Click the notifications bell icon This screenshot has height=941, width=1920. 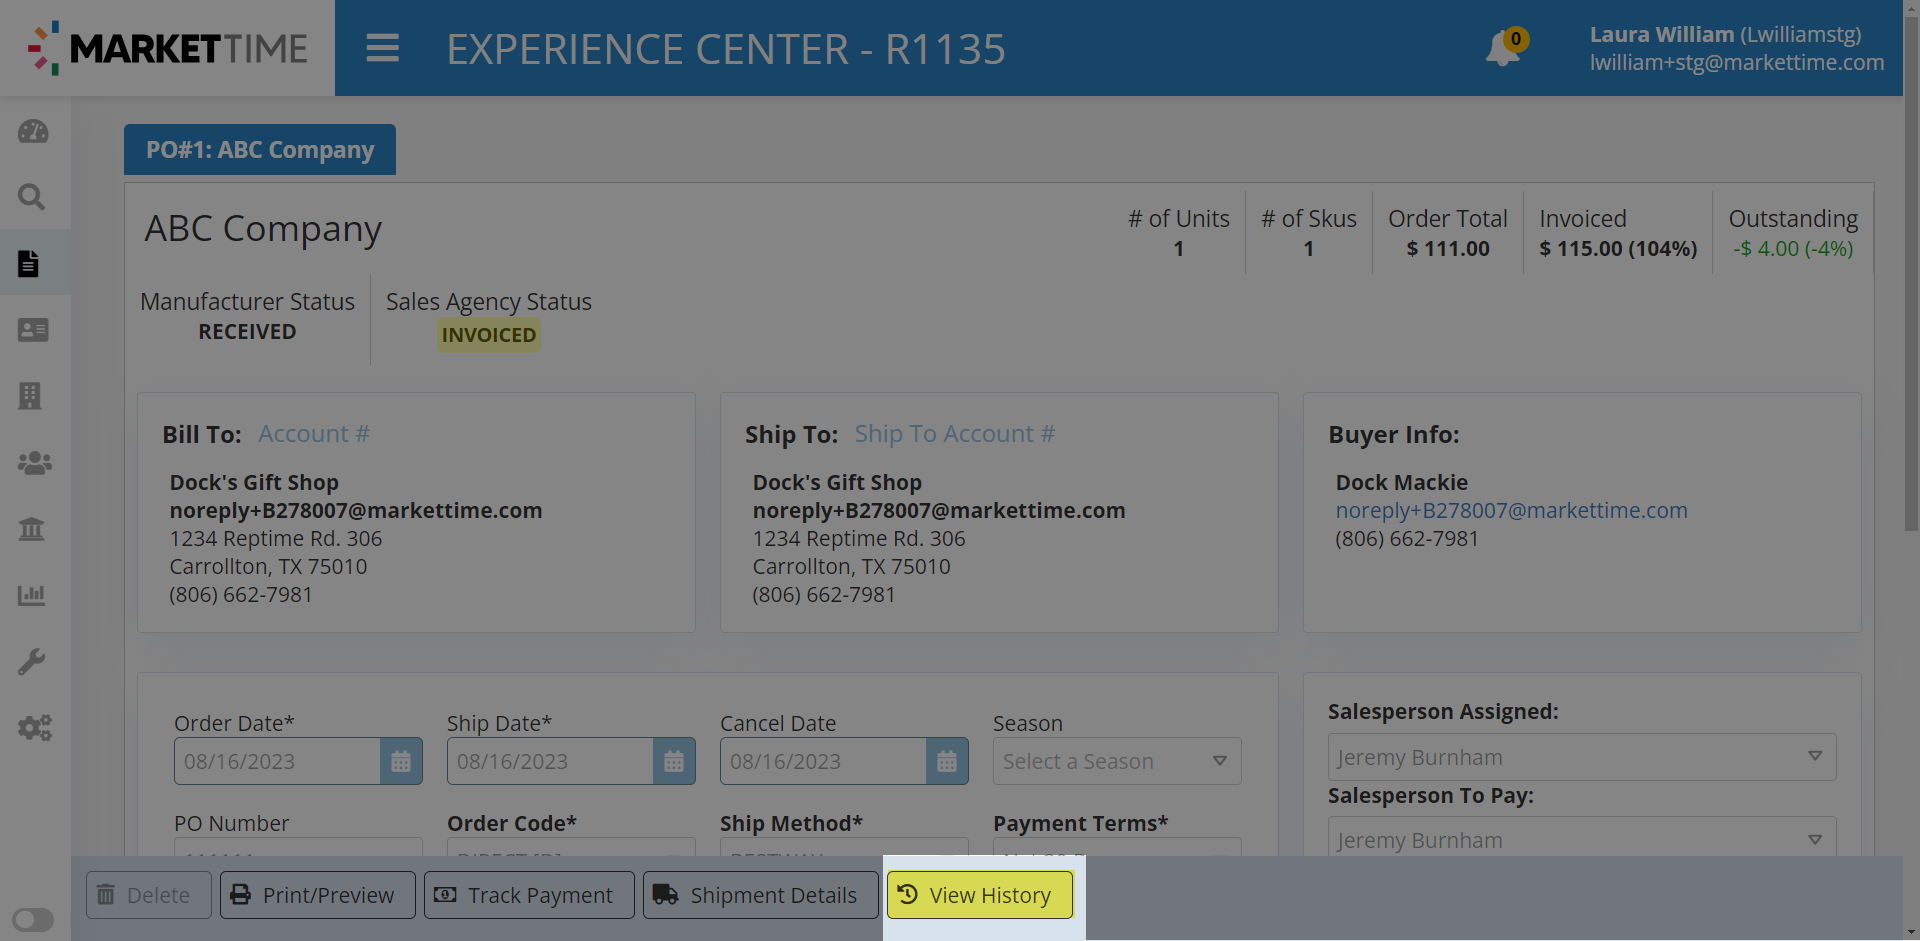[1502, 48]
